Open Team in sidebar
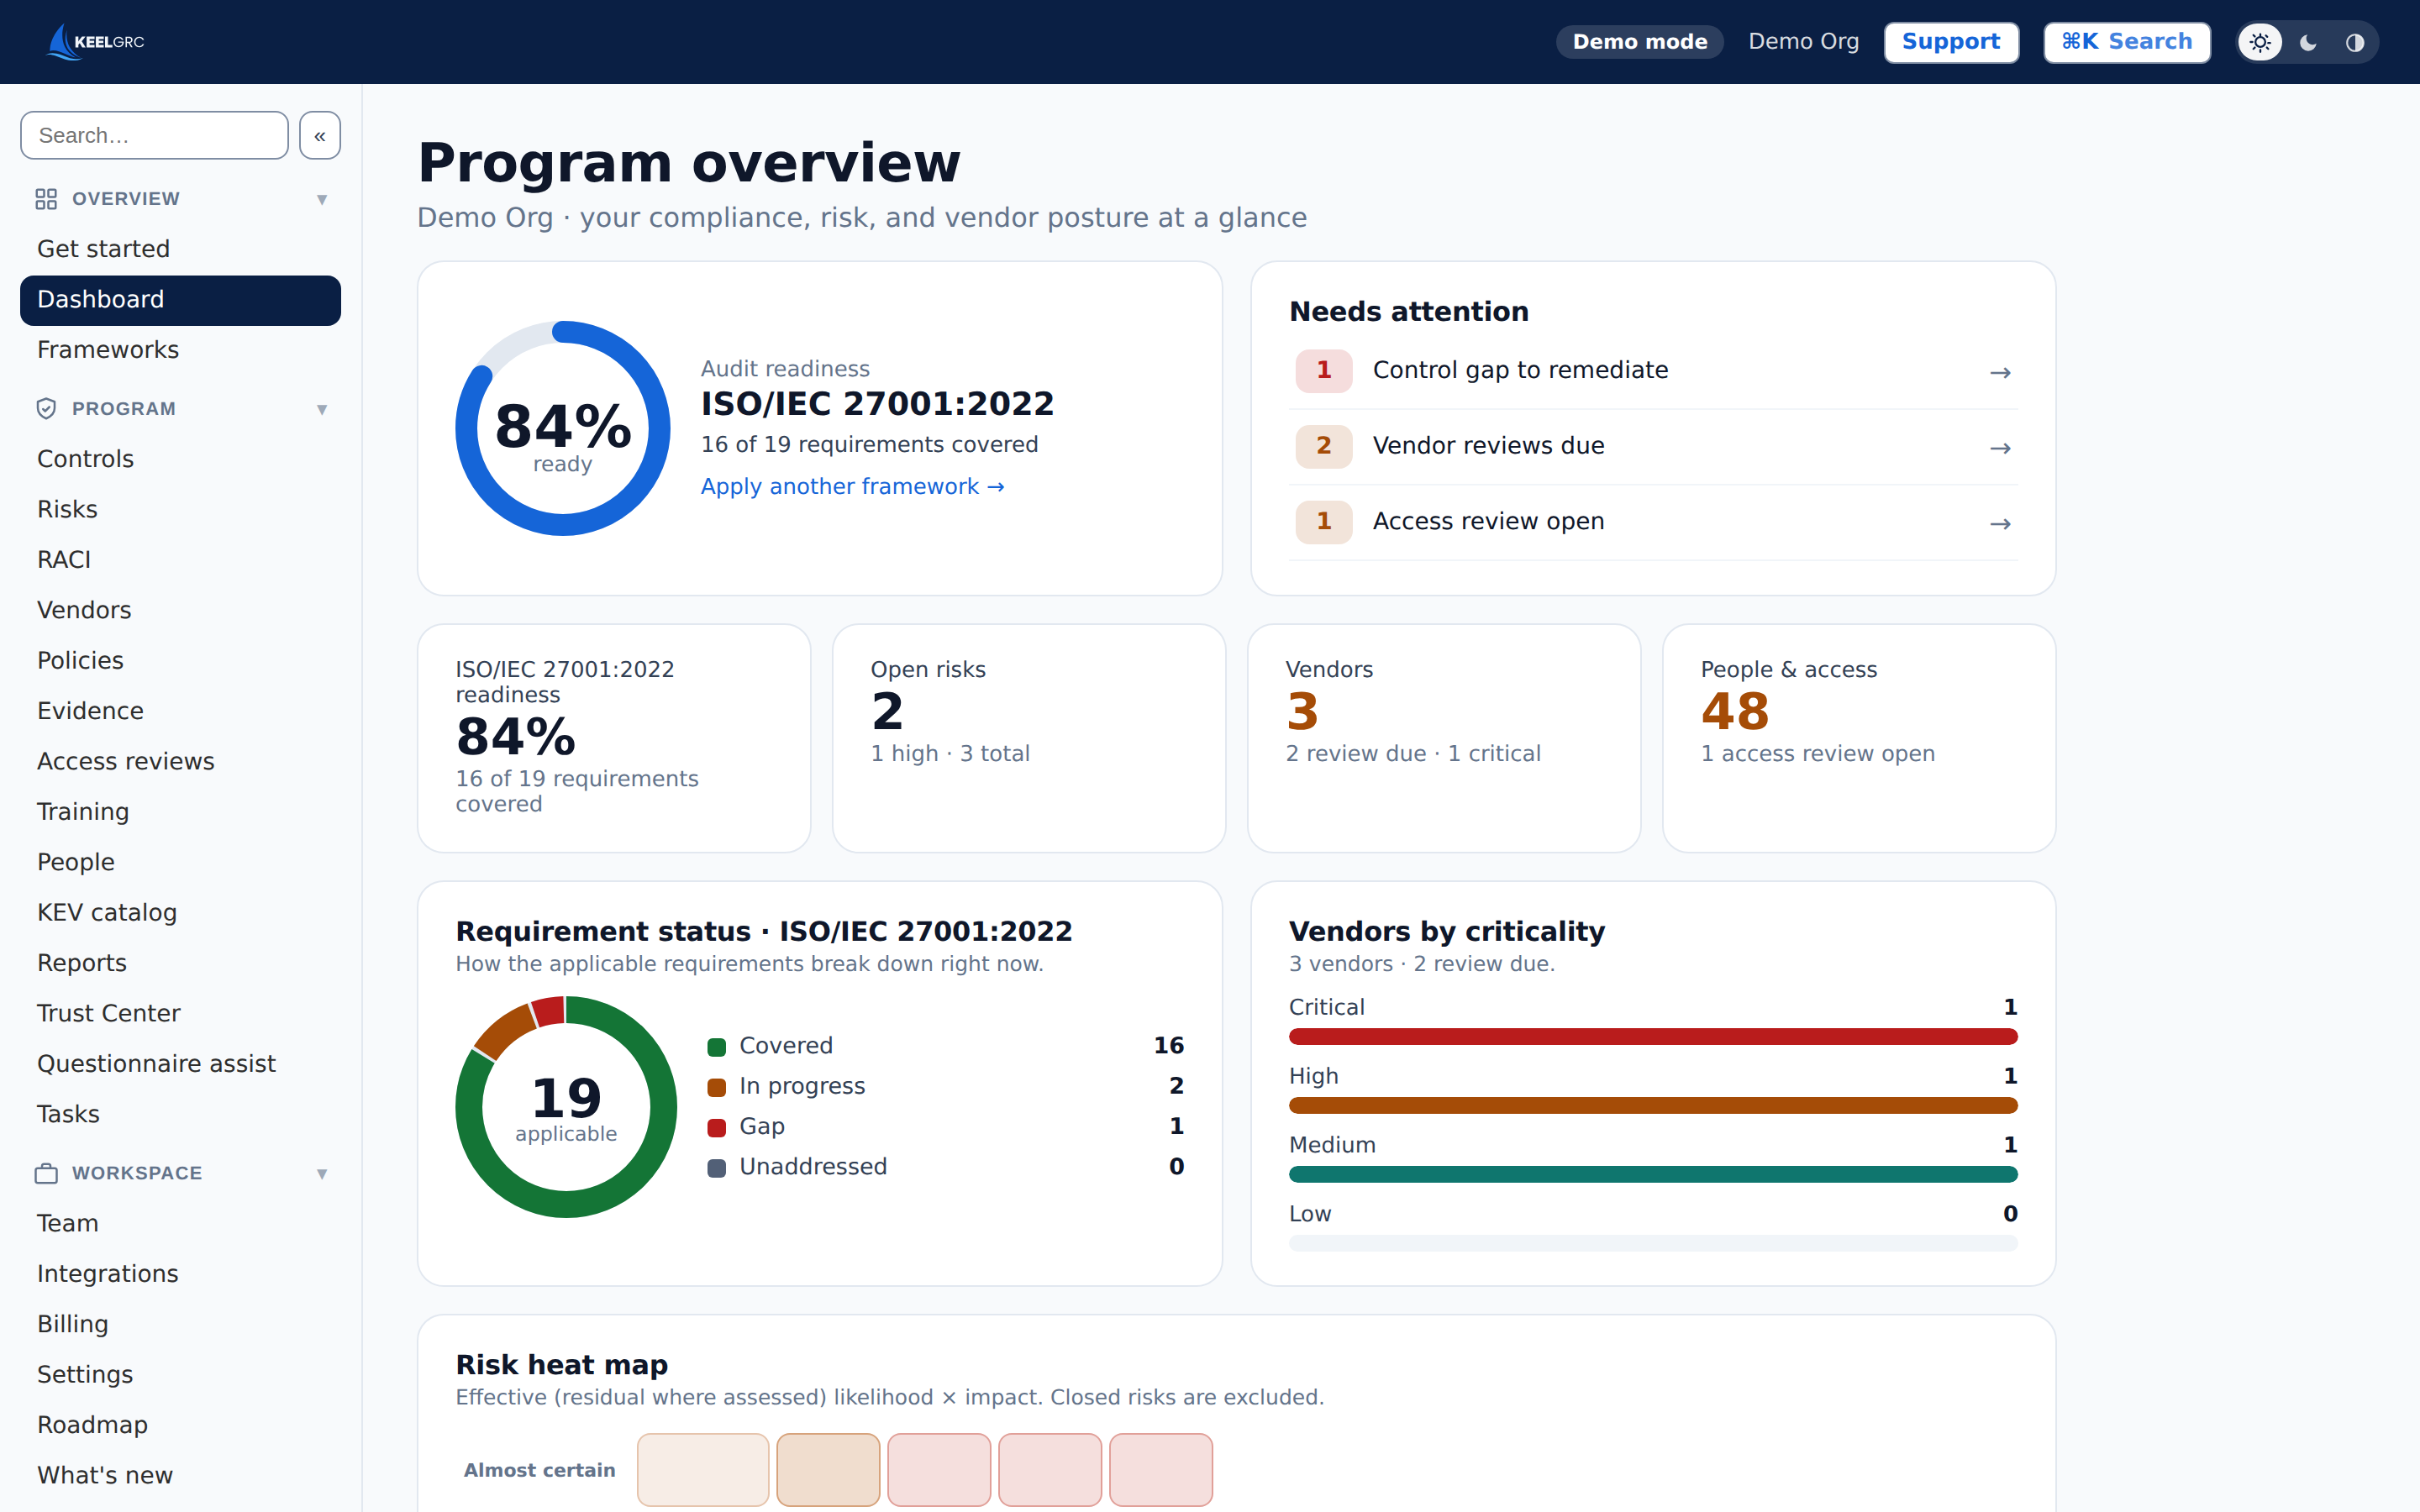The width and height of the screenshot is (2420, 1512). pos(180,1224)
